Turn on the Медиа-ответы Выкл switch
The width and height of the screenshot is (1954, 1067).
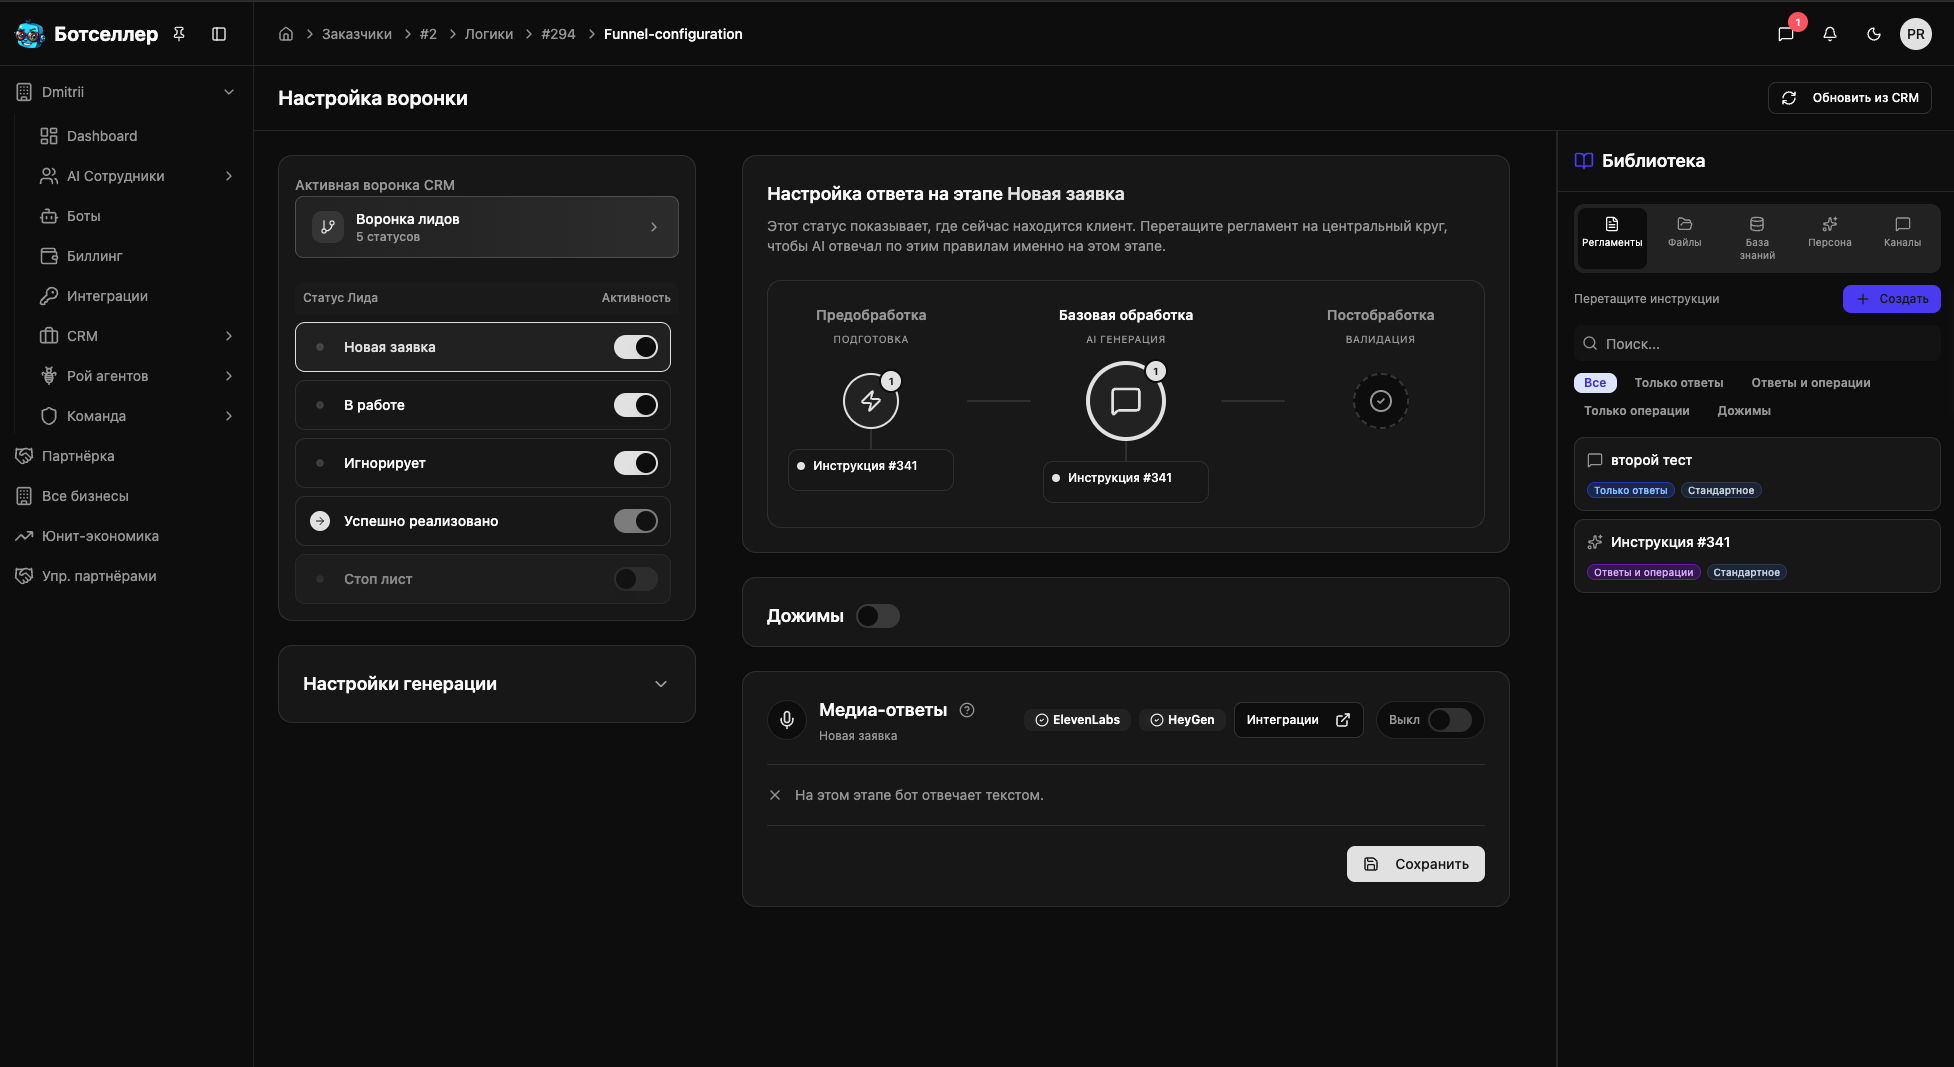[x=1450, y=720]
